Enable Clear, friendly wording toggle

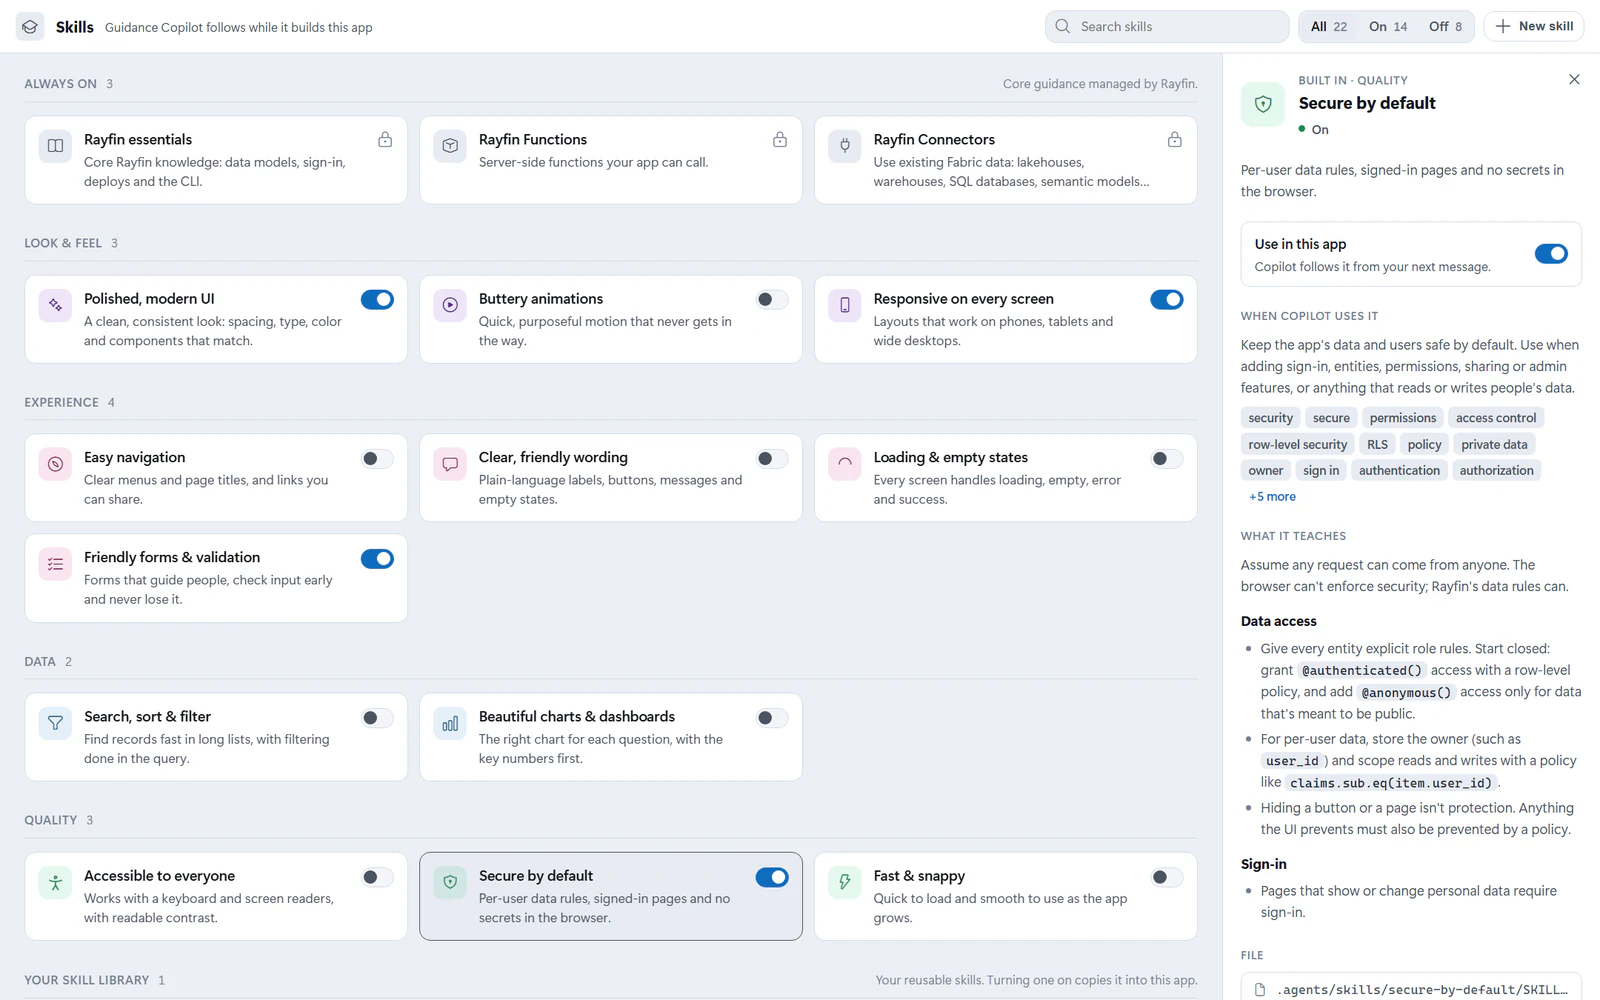coord(772,459)
